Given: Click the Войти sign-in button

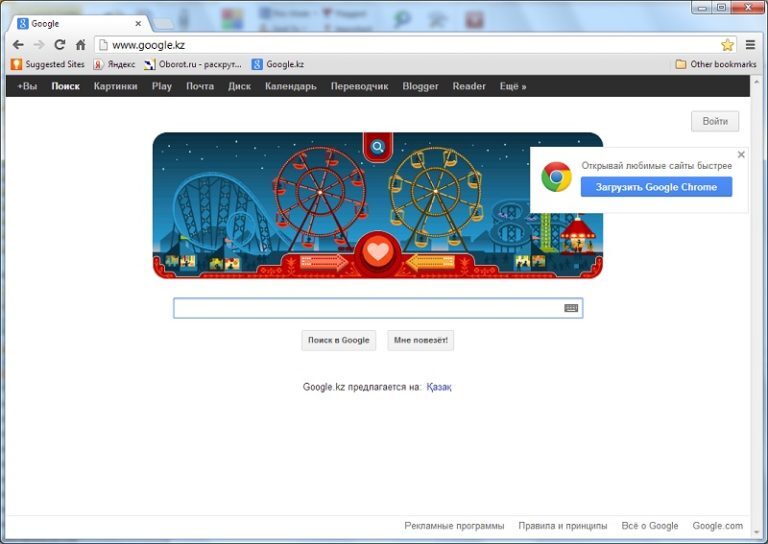Looking at the screenshot, I should point(715,121).
